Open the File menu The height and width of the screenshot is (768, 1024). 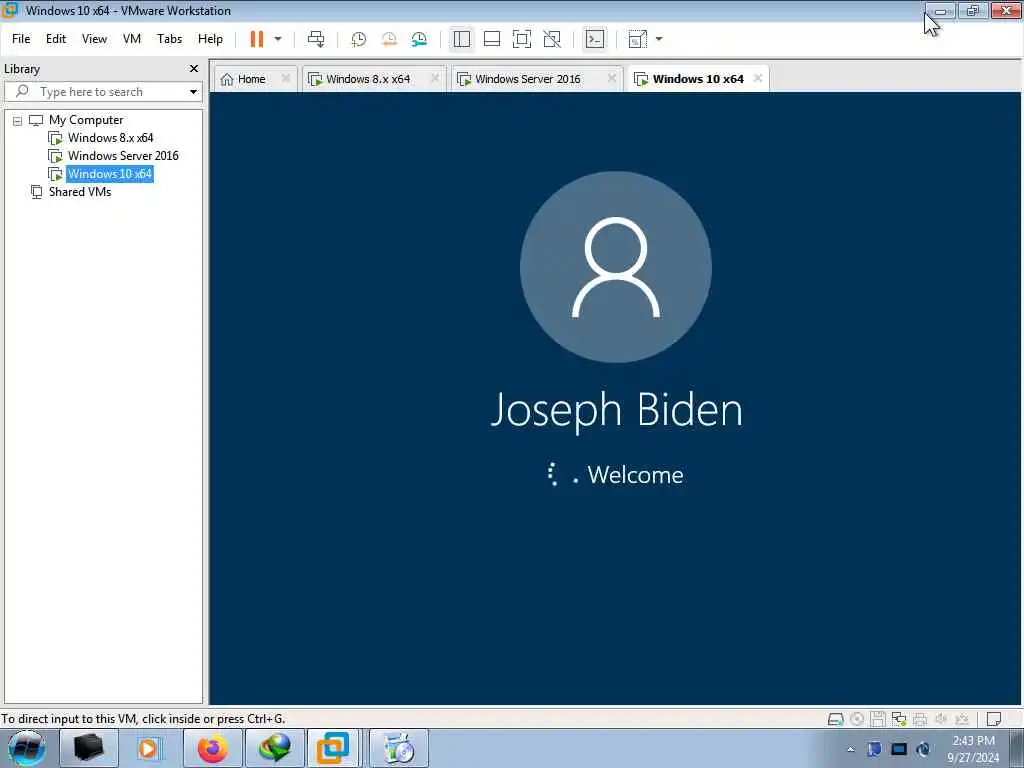pyautogui.click(x=21, y=39)
